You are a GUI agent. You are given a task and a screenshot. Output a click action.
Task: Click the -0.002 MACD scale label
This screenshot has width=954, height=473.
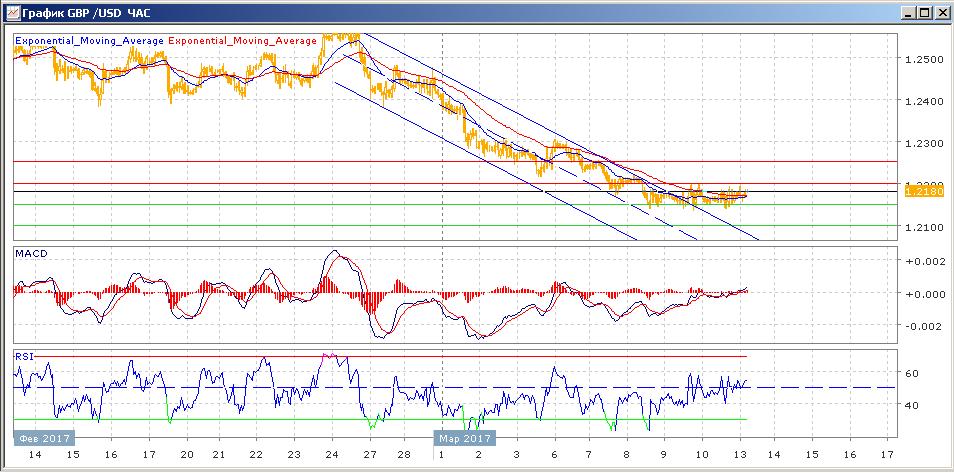coord(922,326)
